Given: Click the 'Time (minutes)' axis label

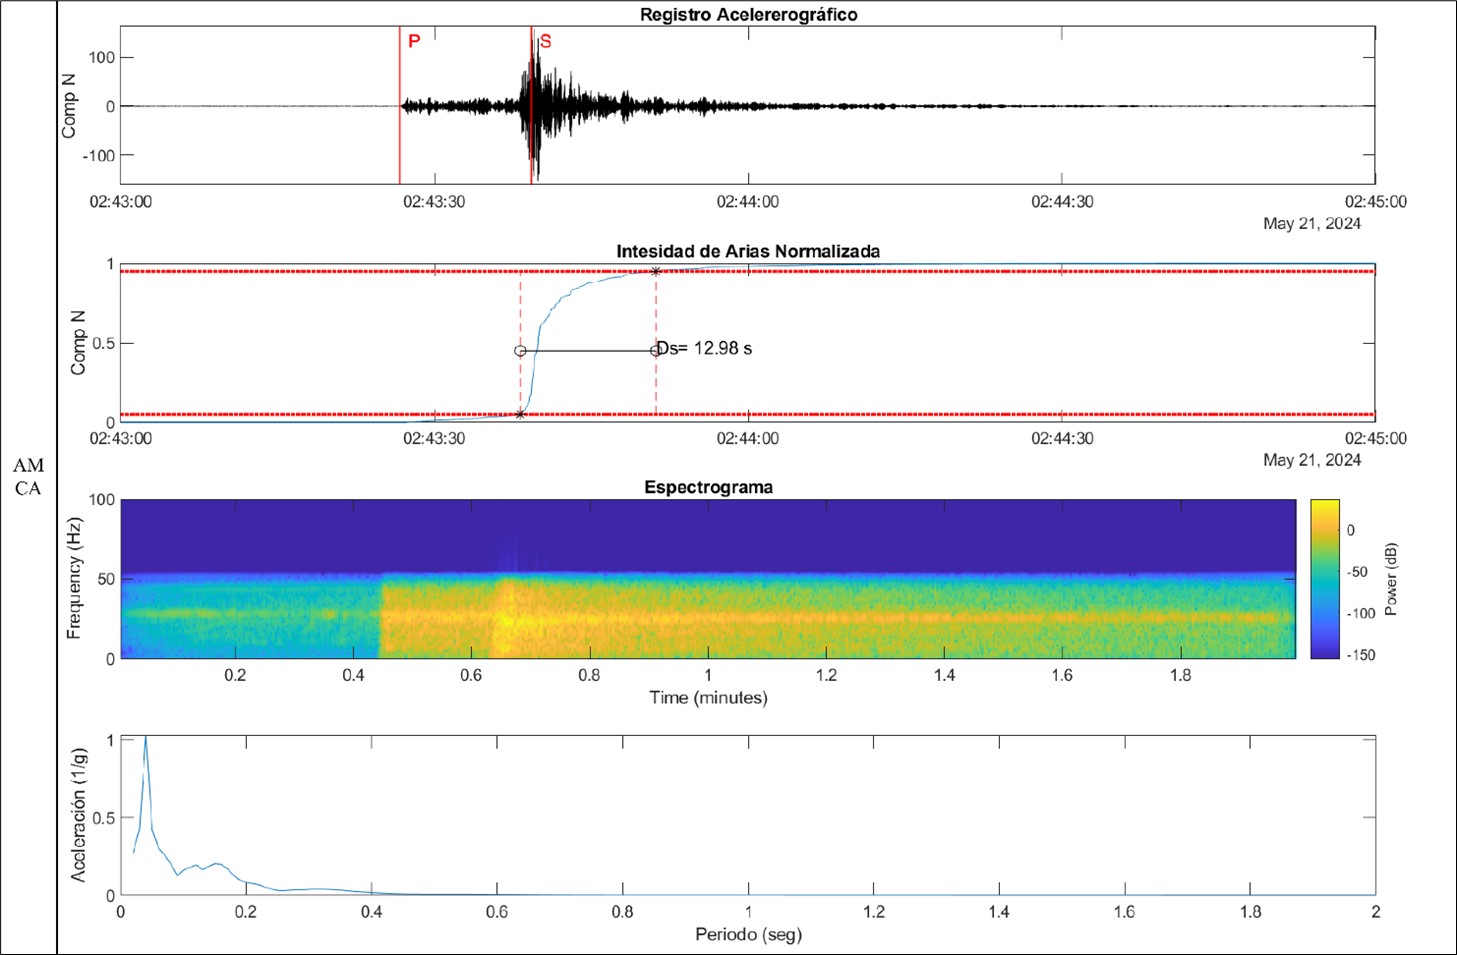Looking at the screenshot, I should click(x=708, y=697).
